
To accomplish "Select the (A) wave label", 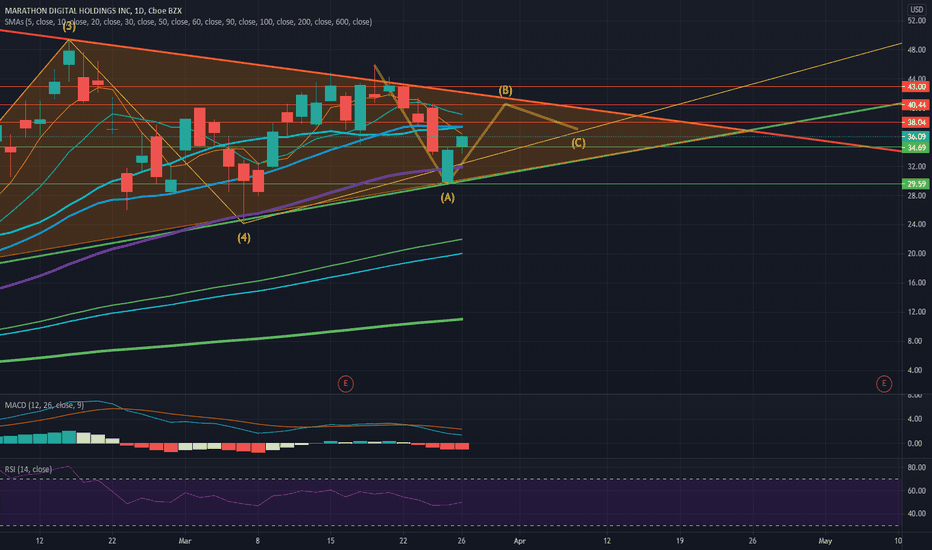I will [x=448, y=198].
